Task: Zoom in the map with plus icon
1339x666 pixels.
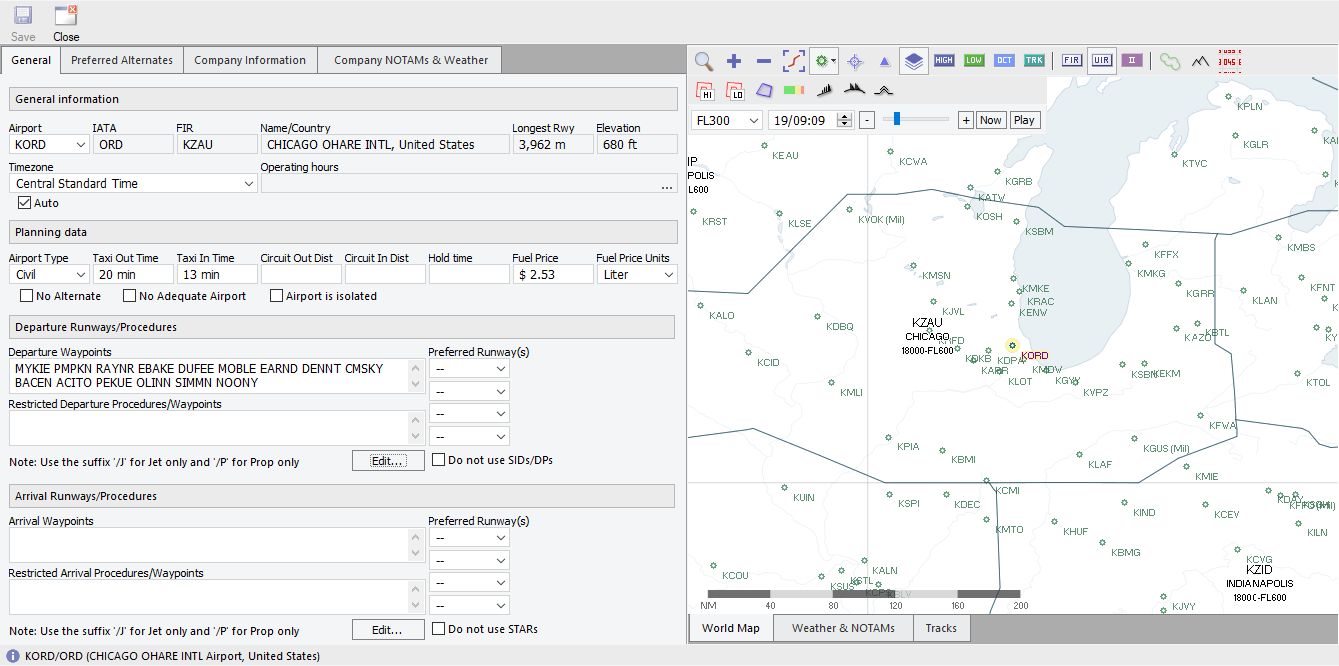Action: (x=734, y=61)
